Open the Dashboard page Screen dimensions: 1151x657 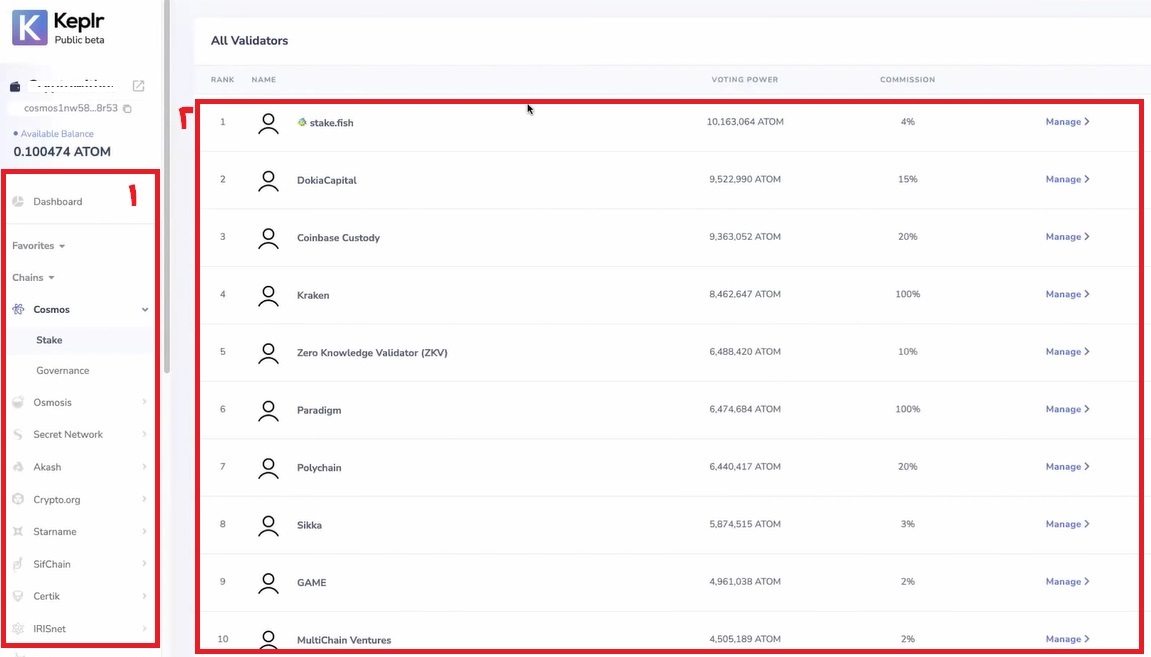pos(57,201)
